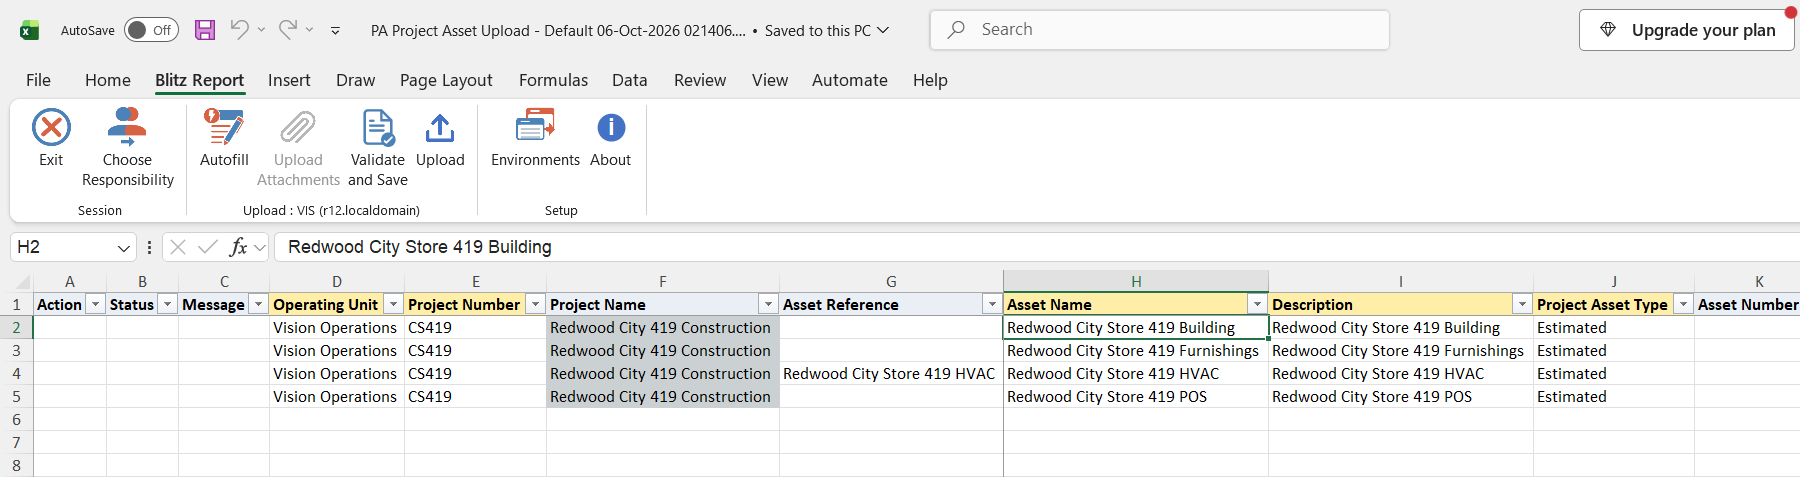
Task: Click the Undo arrow
Action: click(x=239, y=30)
